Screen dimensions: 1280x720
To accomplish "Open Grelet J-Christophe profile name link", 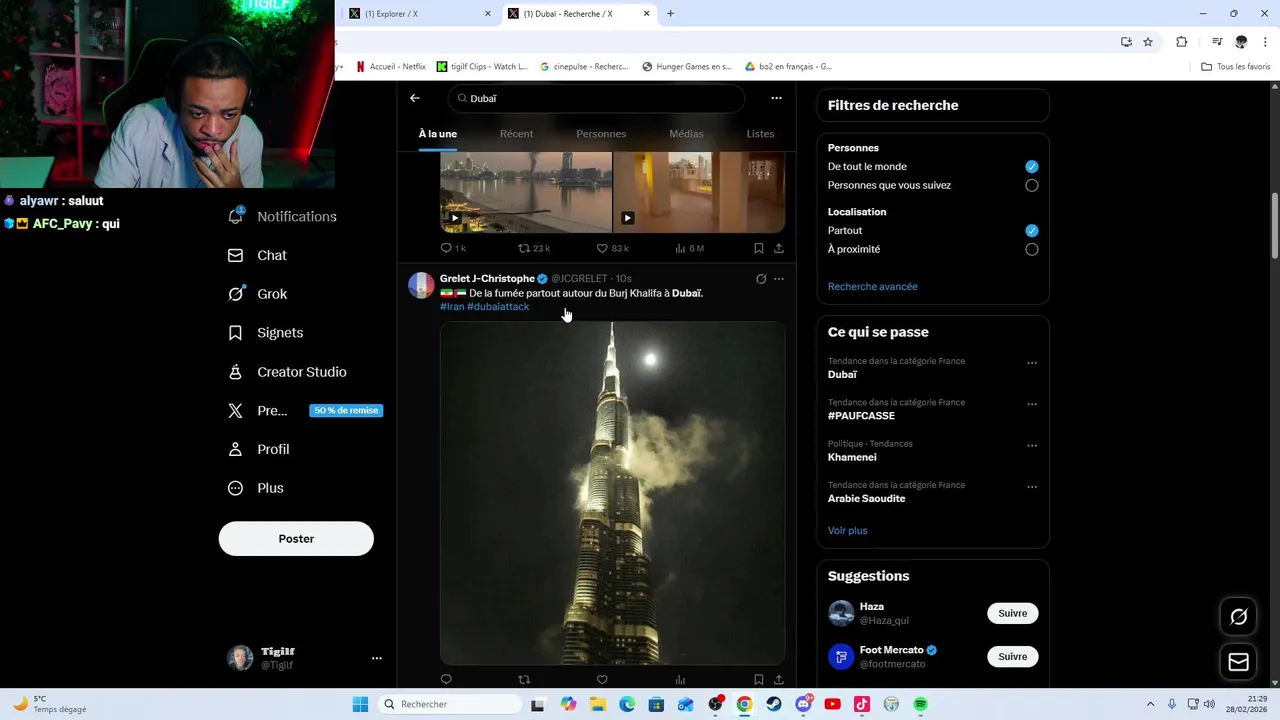I will [487, 279].
